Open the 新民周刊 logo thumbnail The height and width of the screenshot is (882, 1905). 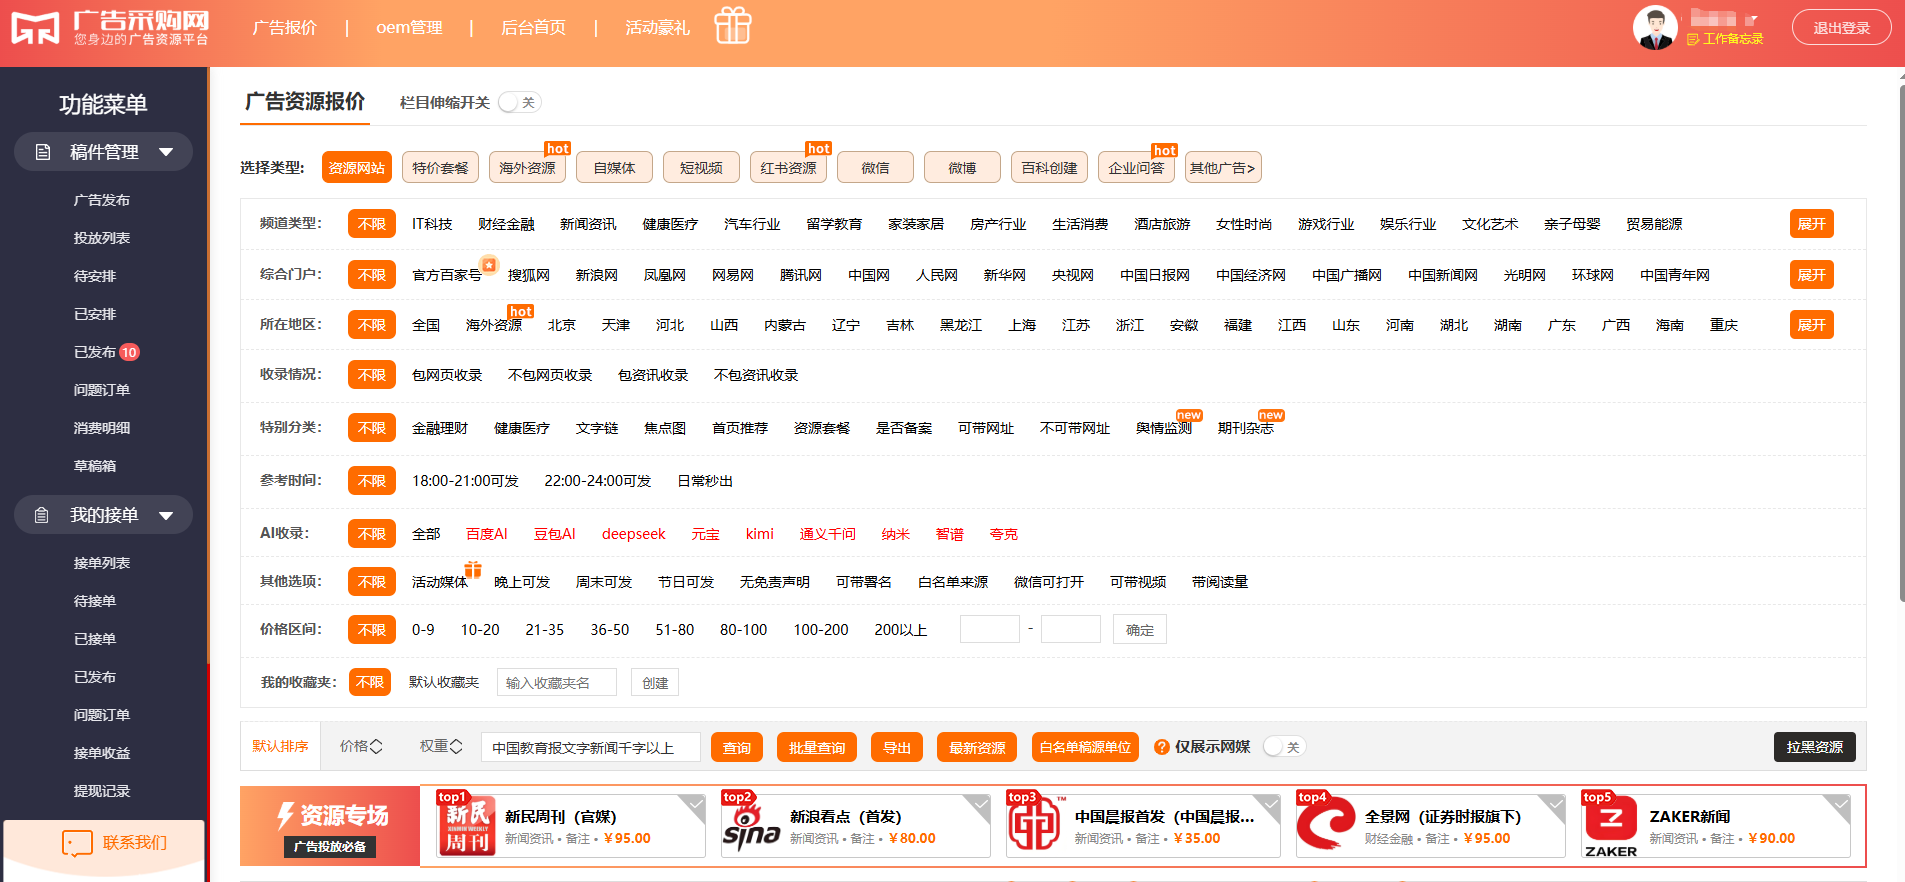click(x=467, y=826)
